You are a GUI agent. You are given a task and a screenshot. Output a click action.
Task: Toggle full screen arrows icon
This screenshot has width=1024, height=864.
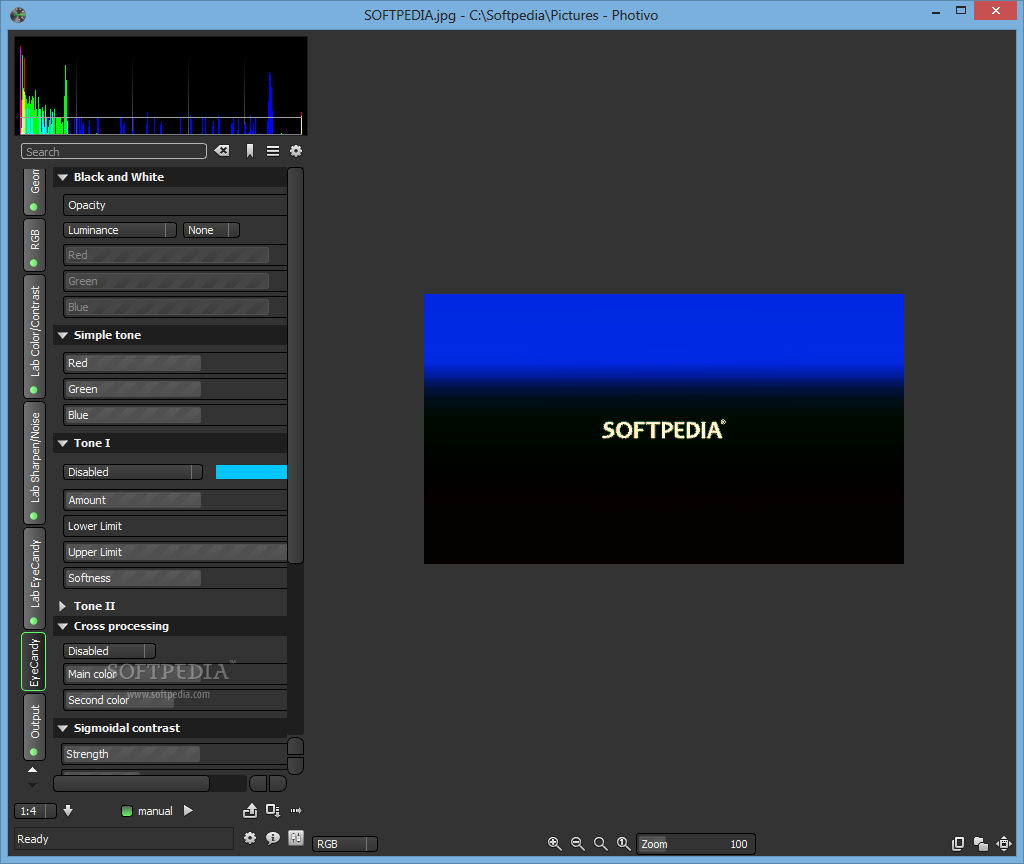[1004, 844]
